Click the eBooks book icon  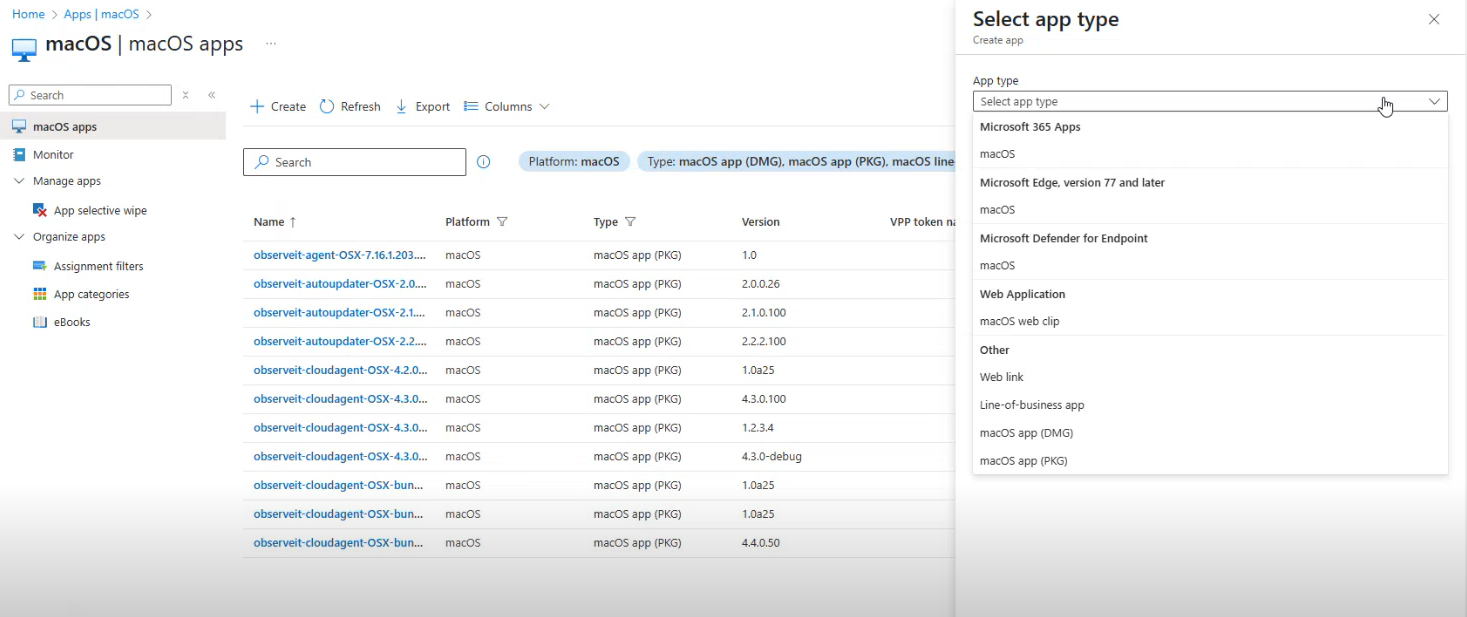coord(40,322)
